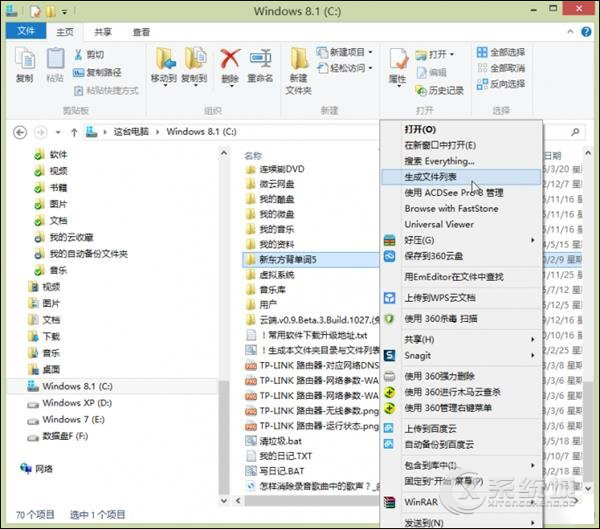Choose 保存到360云盘

click(461, 256)
